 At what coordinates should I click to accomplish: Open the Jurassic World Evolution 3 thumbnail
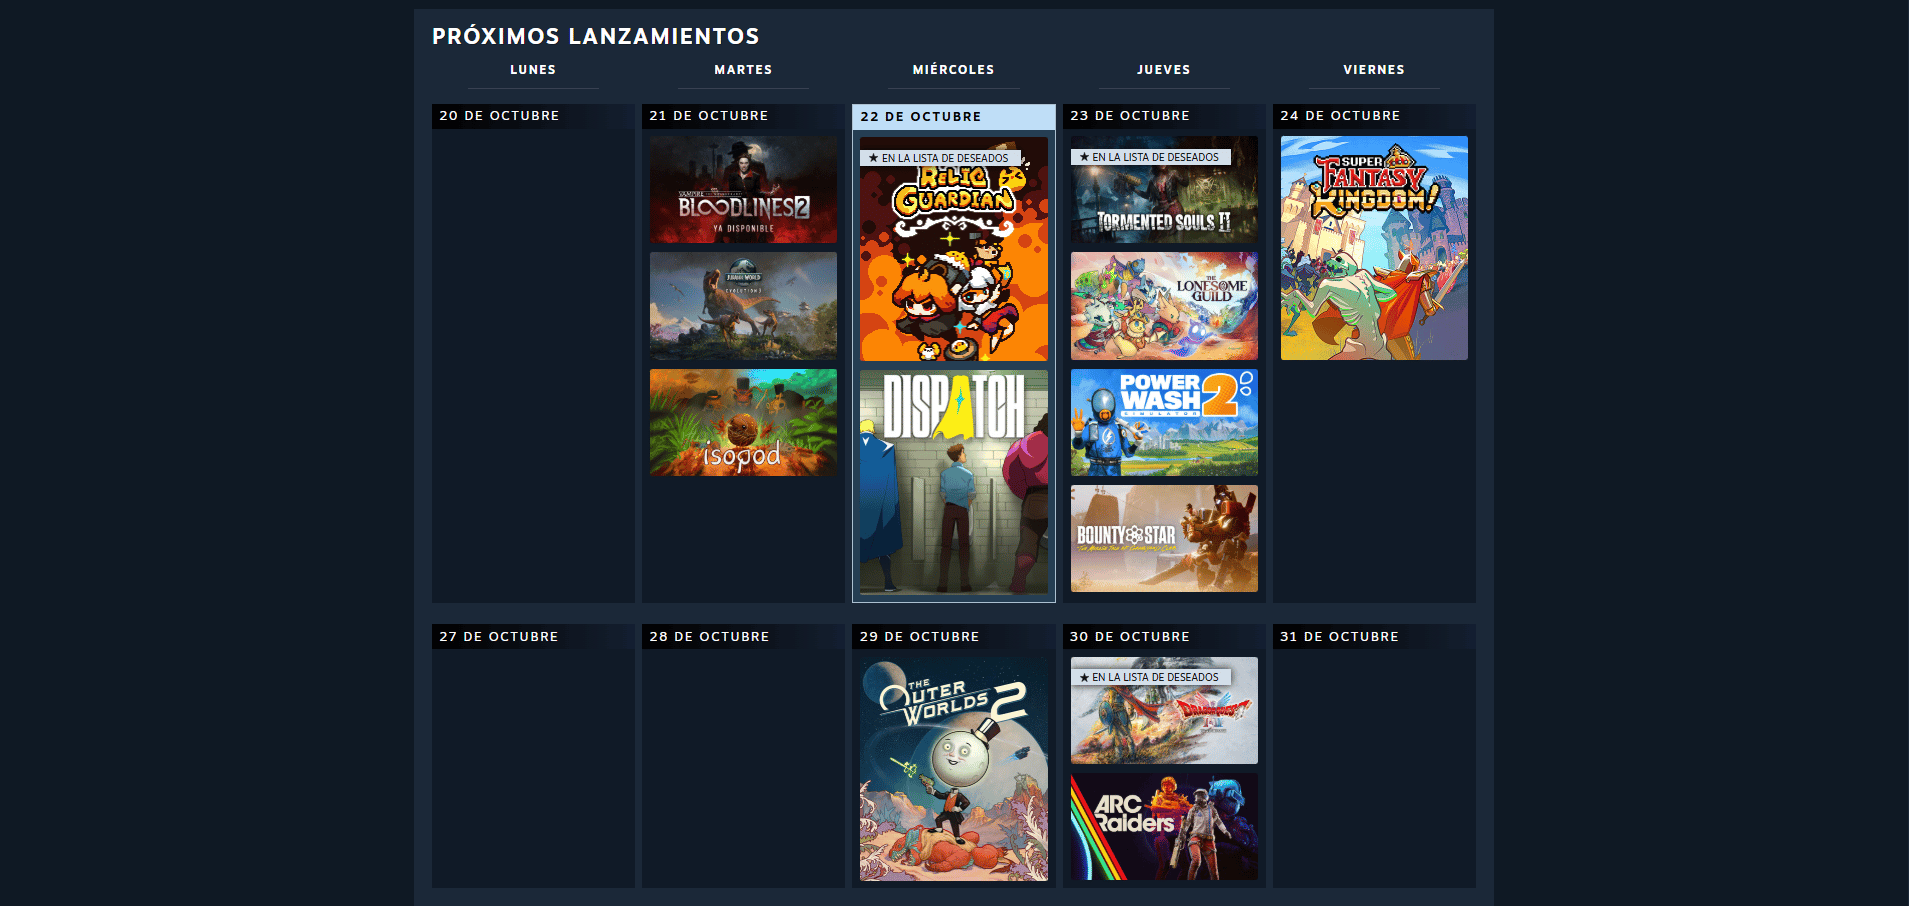pos(743,306)
